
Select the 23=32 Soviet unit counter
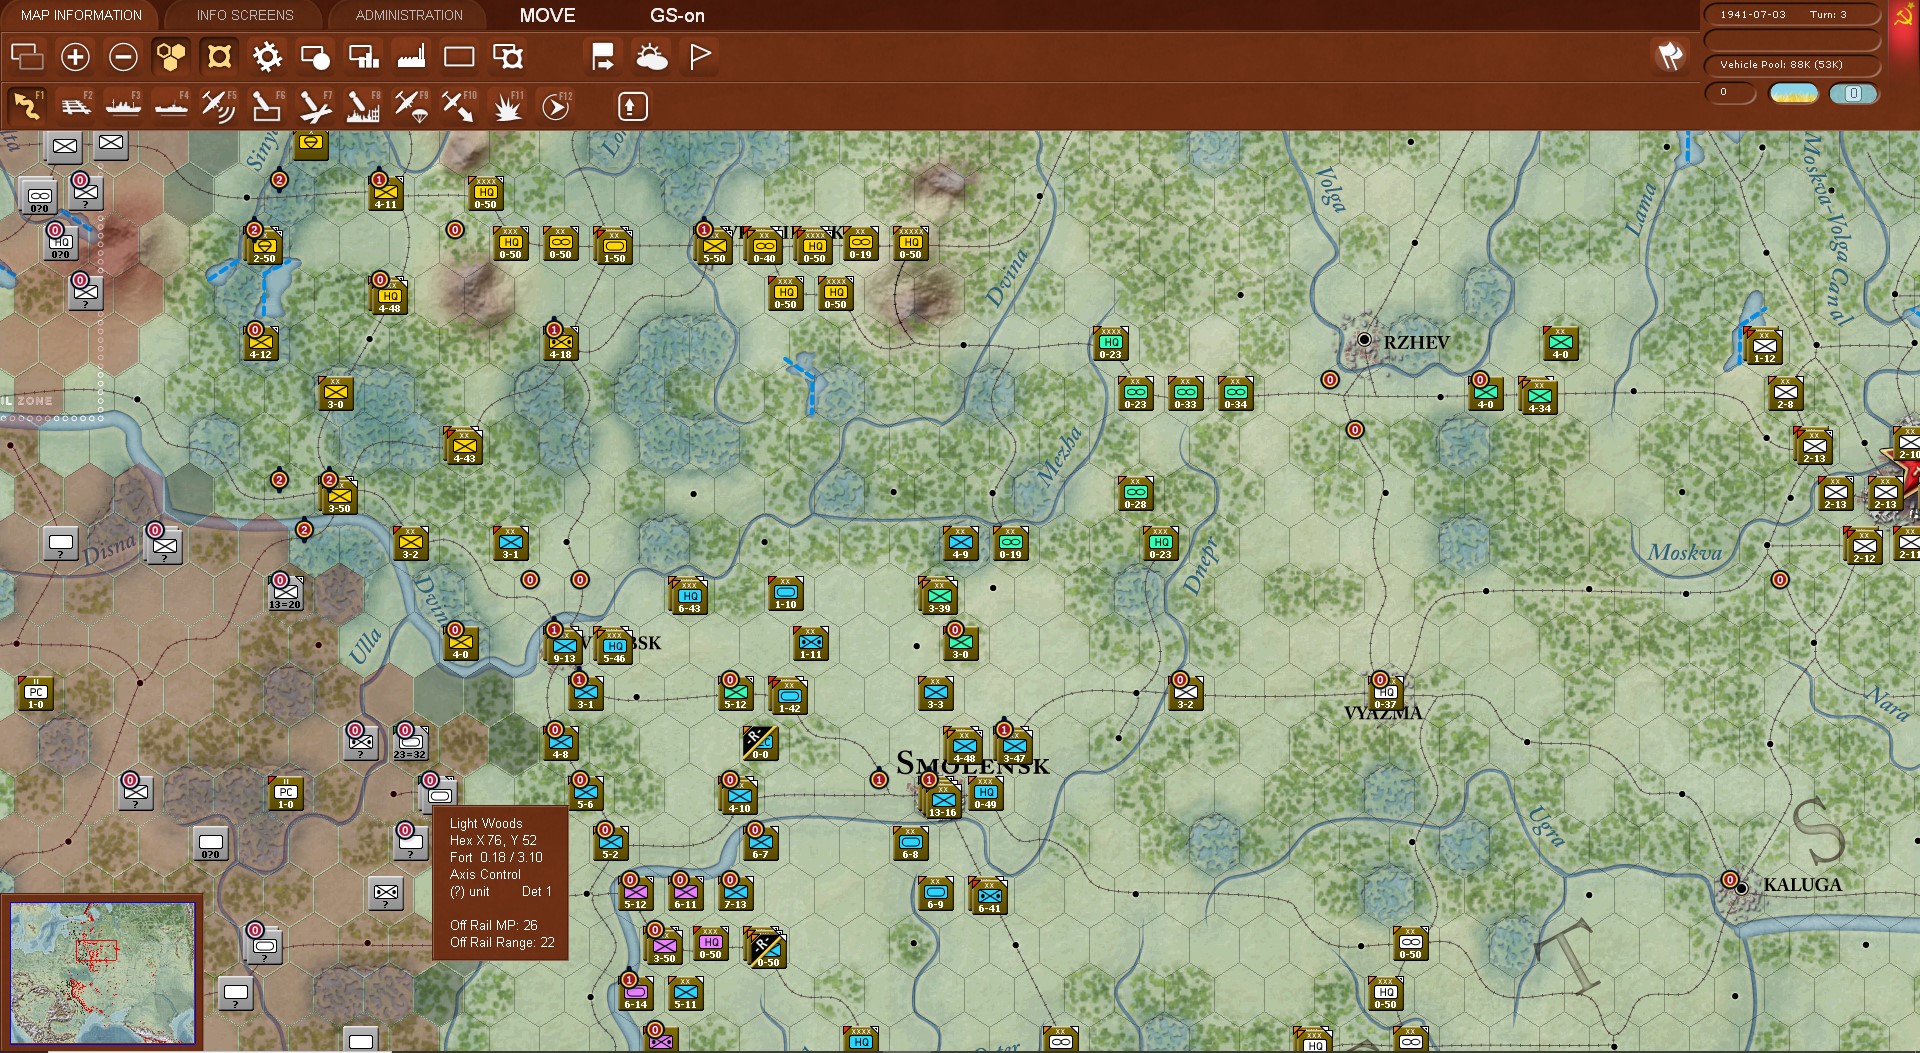coord(410,743)
